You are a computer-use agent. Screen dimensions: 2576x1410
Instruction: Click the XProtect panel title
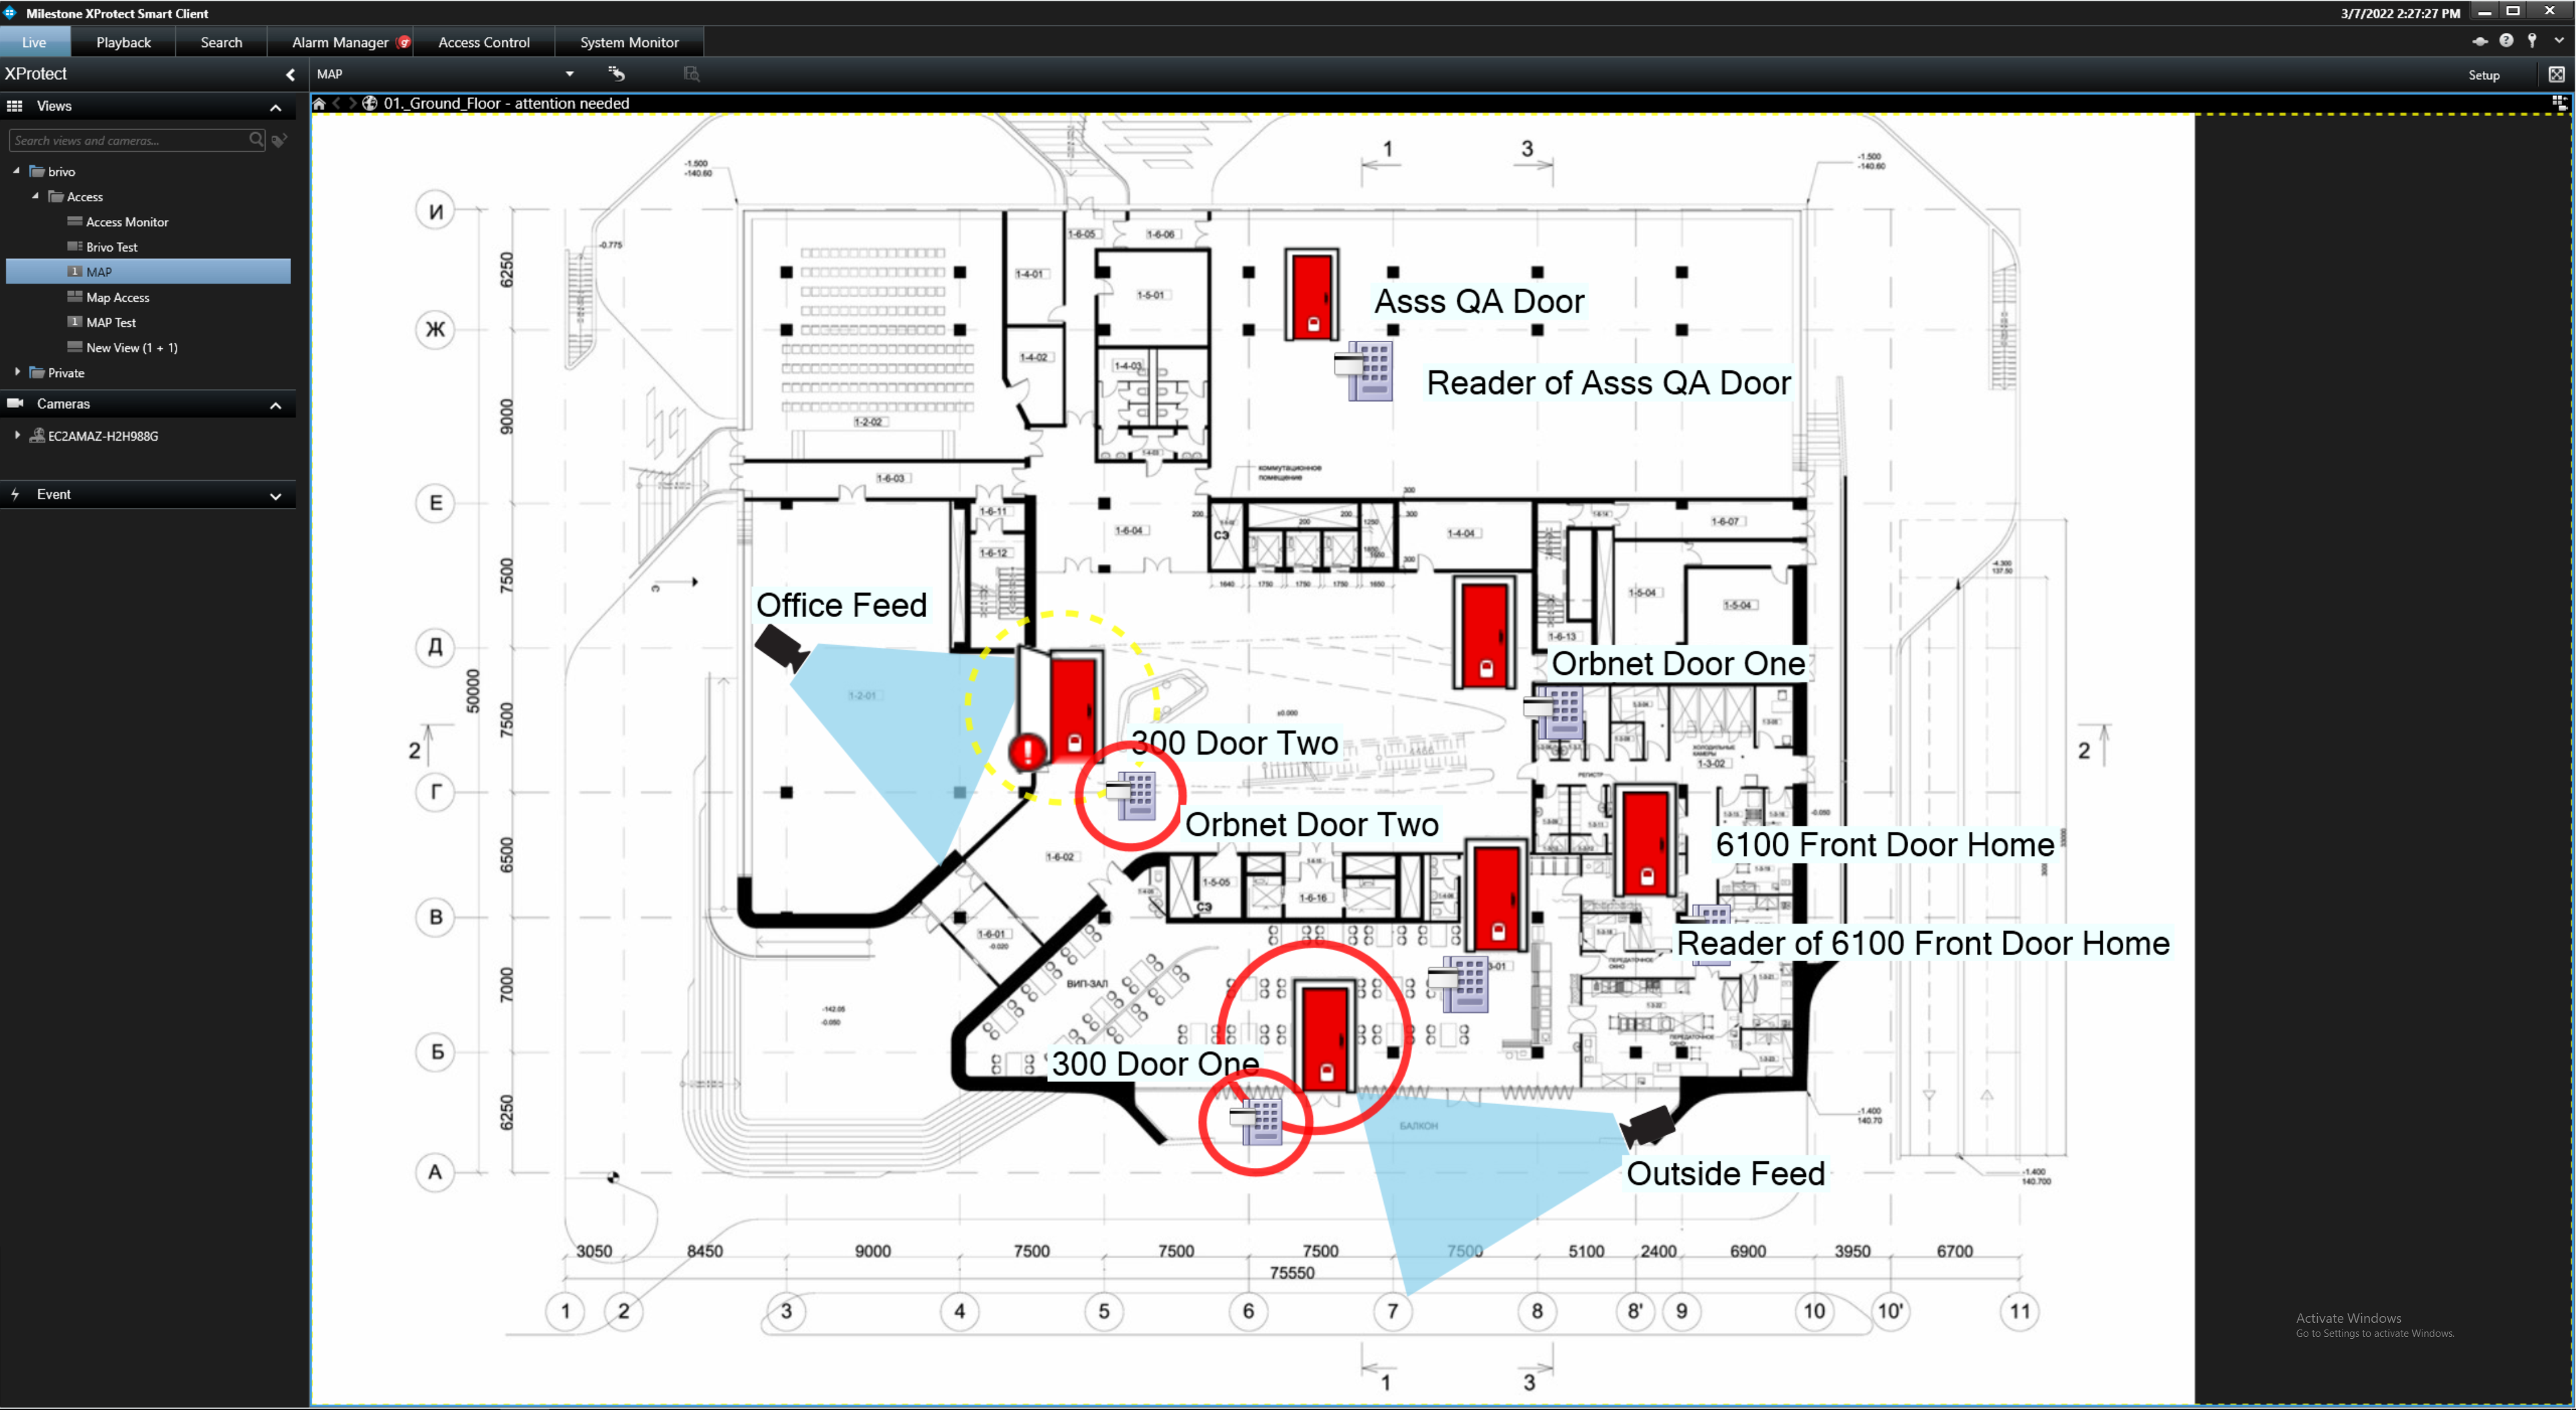(36, 74)
